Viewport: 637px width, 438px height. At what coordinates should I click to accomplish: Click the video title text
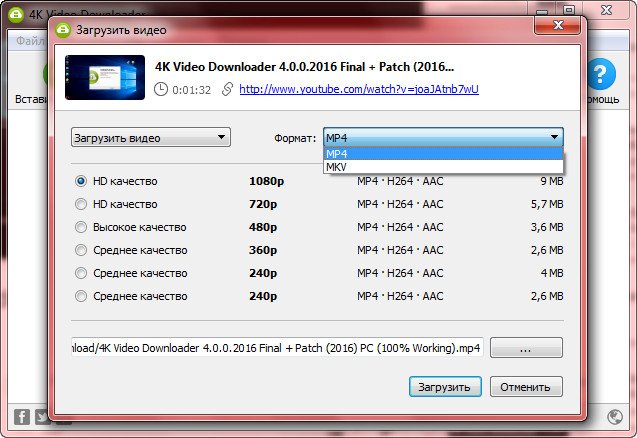pyautogui.click(x=304, y=67)
